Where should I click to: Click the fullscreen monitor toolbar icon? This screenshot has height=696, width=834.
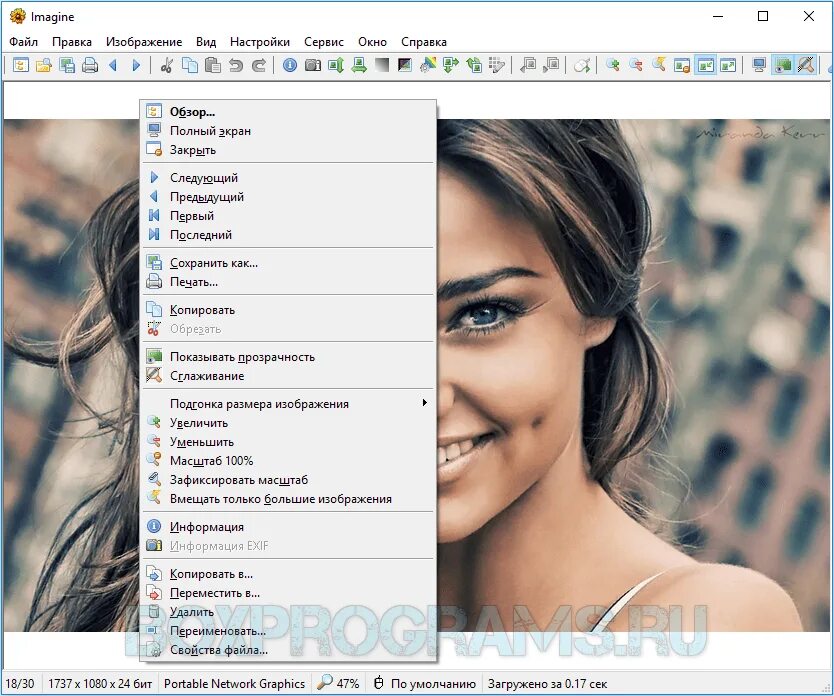coord(759,65)
